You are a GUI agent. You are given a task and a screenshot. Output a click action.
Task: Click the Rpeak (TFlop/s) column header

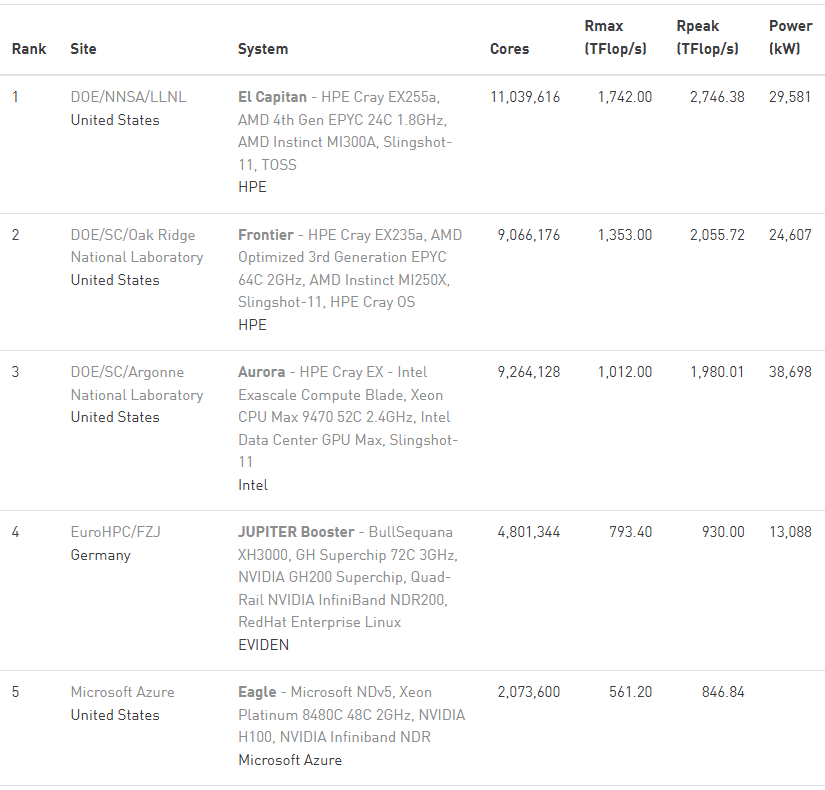[x=707, y=39]
